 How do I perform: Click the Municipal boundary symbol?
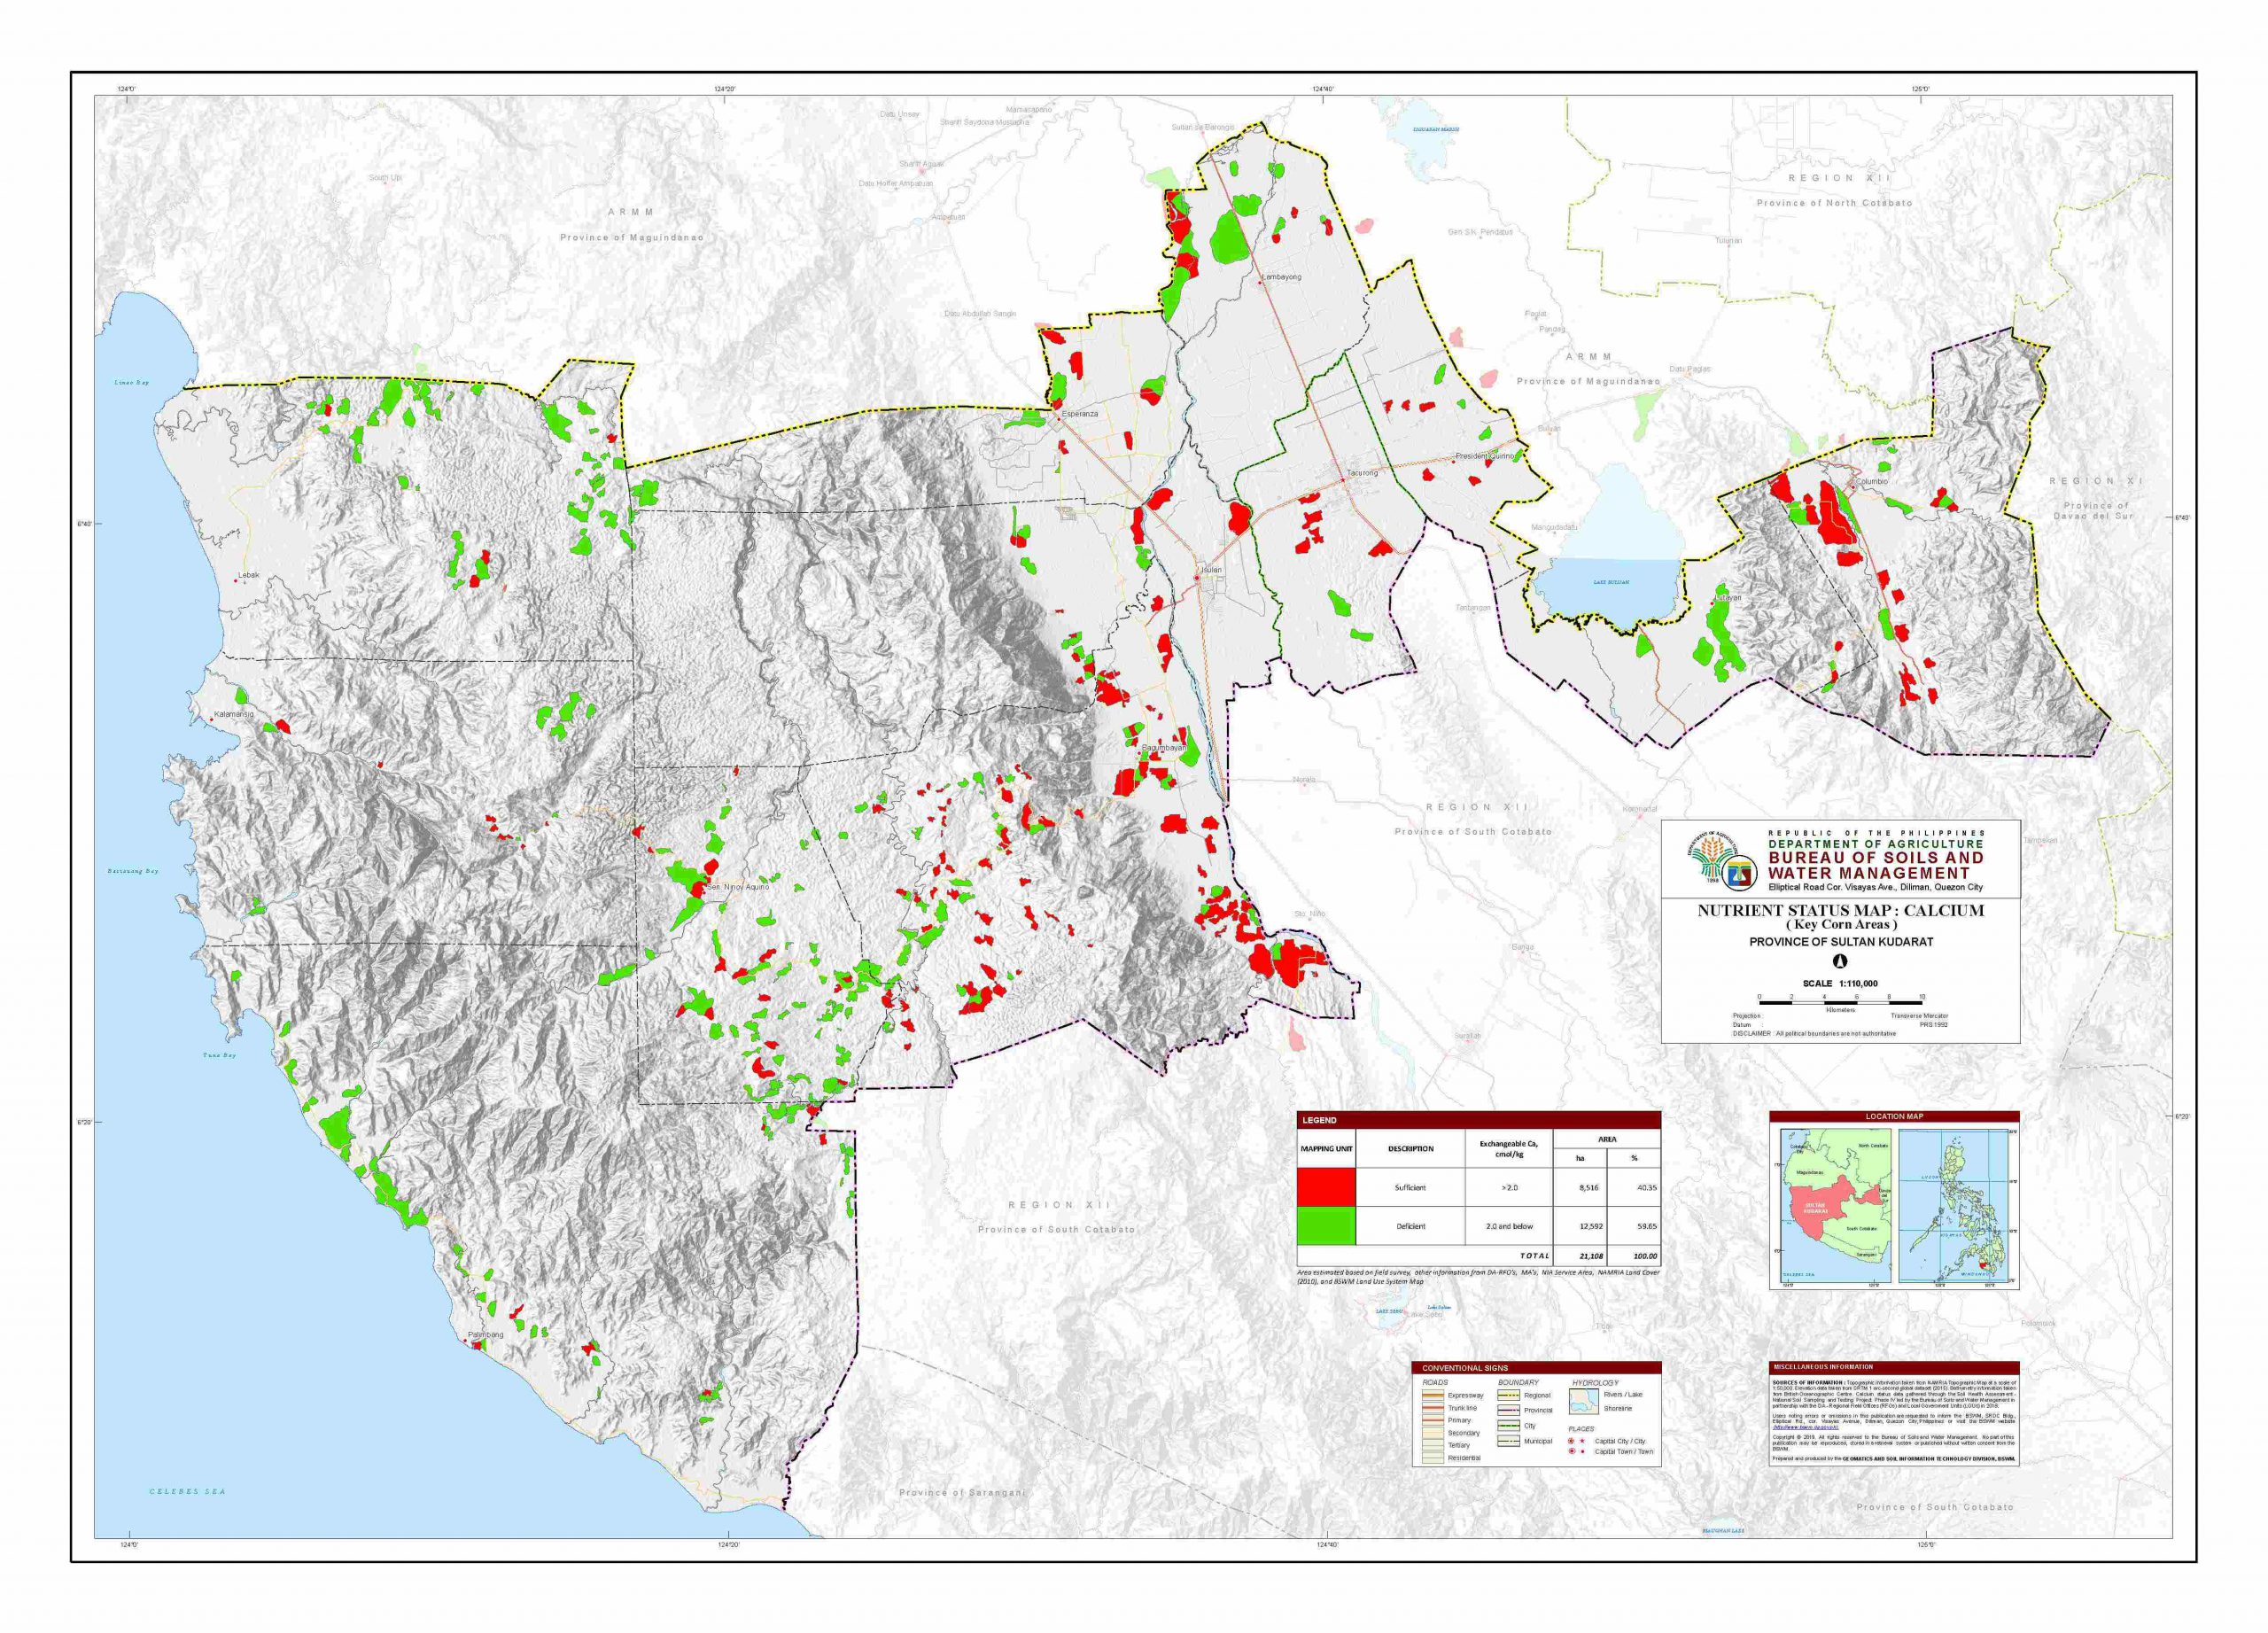pyautogui.click(x=1509, y=1441)
